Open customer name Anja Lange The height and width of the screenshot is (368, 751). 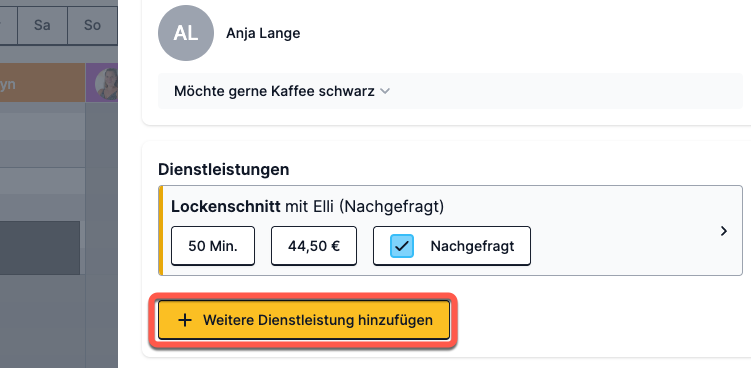pyautogui.click(x=263, y=34)
